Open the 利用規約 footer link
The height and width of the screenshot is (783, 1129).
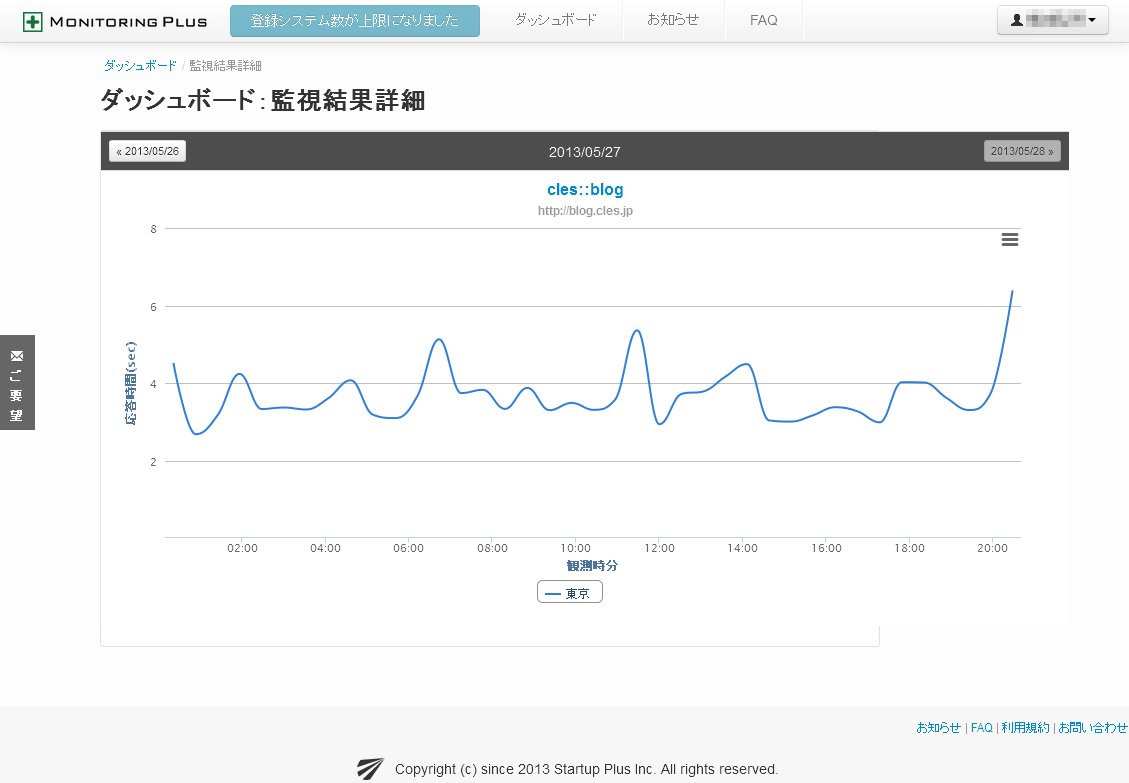point(1025,728)
